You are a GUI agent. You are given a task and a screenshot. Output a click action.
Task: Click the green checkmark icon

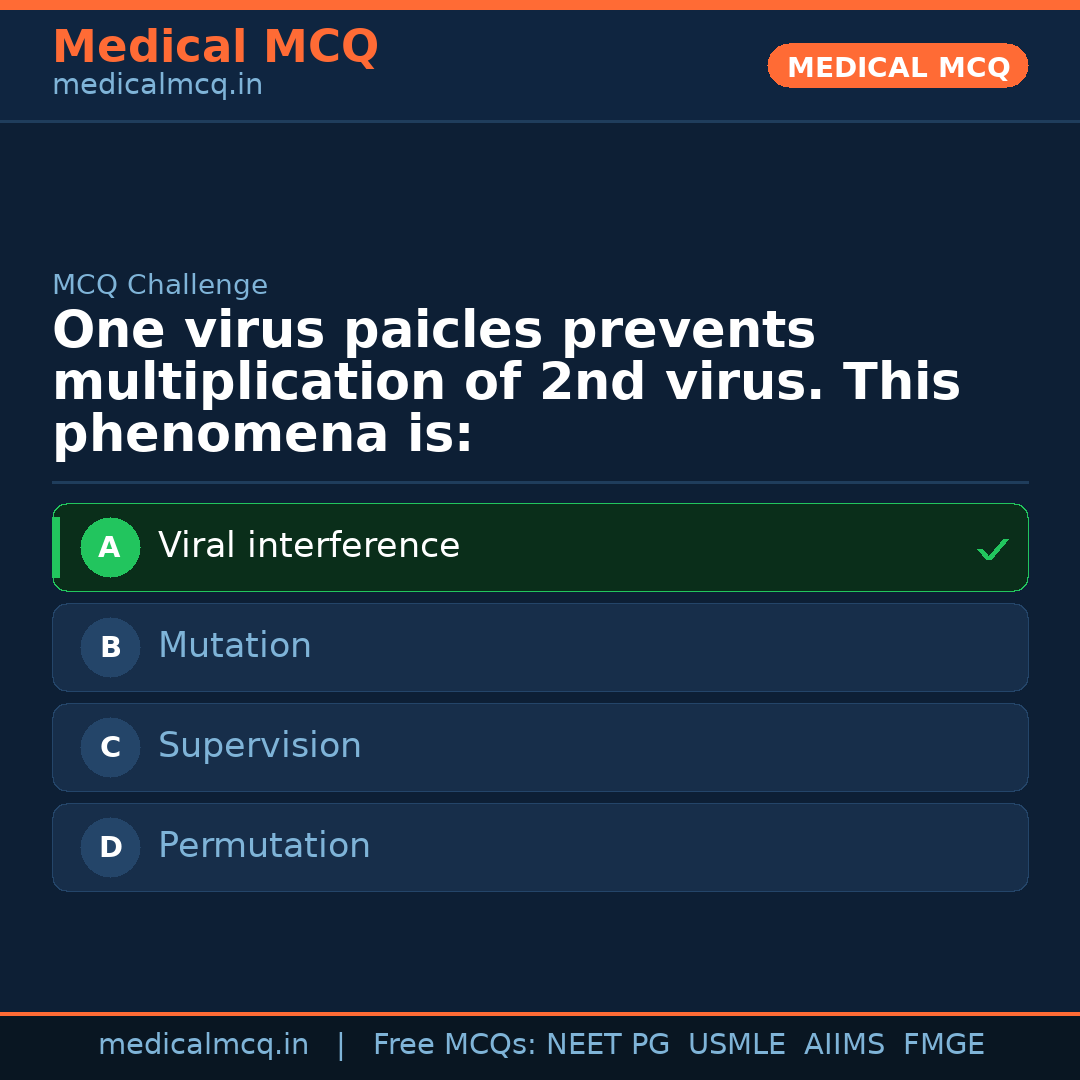coord(992,549)
